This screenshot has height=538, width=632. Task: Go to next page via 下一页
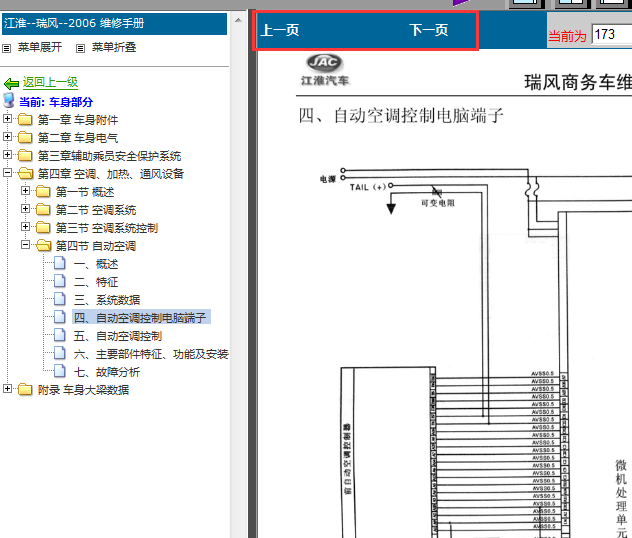(428, 30)
